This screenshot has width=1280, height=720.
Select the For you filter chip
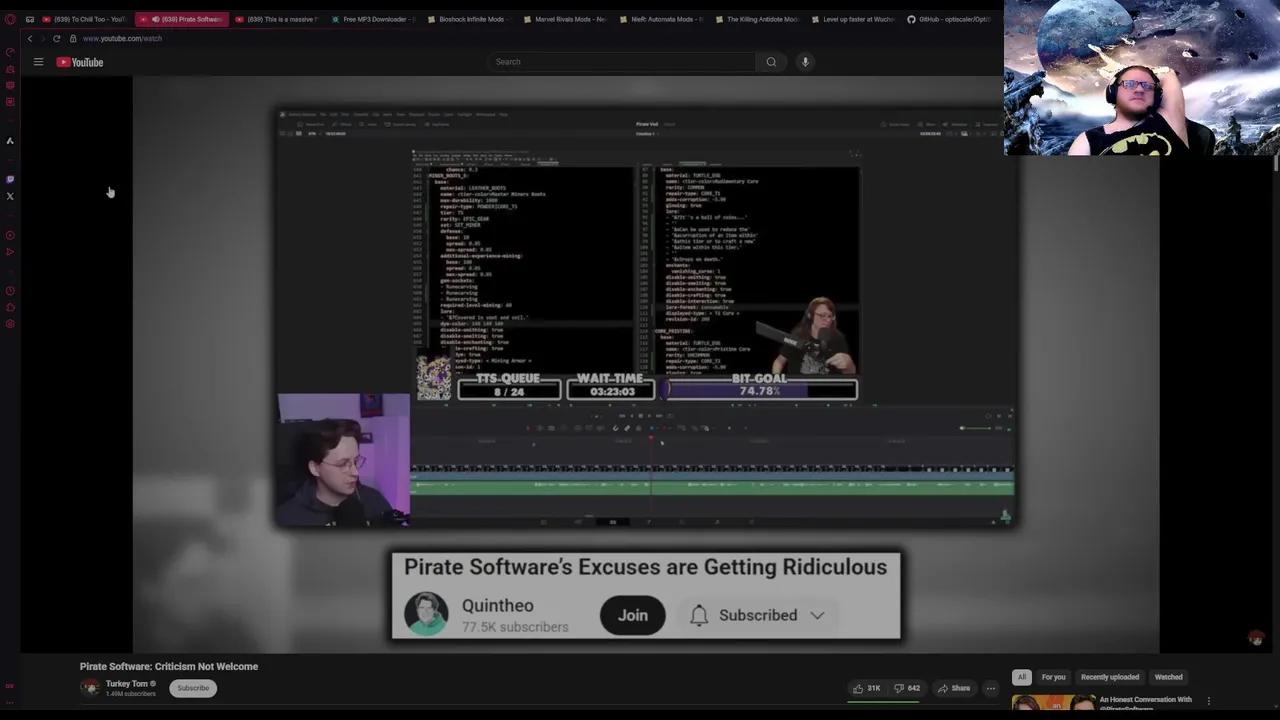[x=1053, y=677]
